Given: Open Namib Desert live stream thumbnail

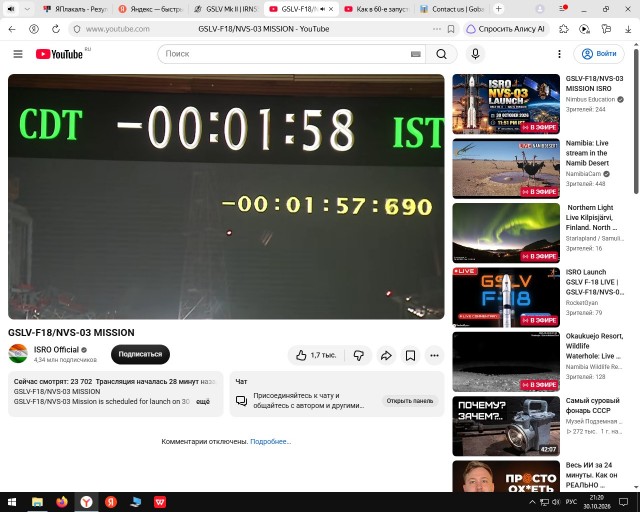Looking at the screenshot, I should (506, 168).
